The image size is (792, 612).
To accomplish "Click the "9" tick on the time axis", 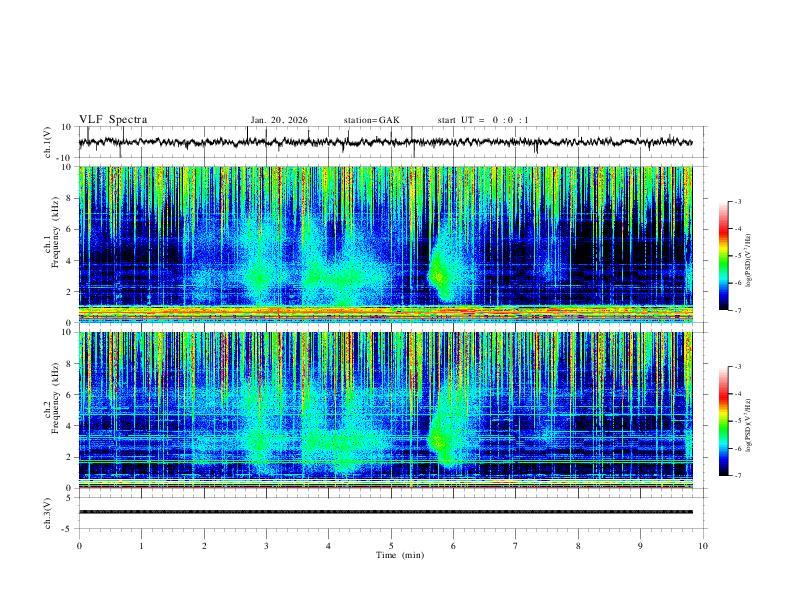I will (640, 546).
